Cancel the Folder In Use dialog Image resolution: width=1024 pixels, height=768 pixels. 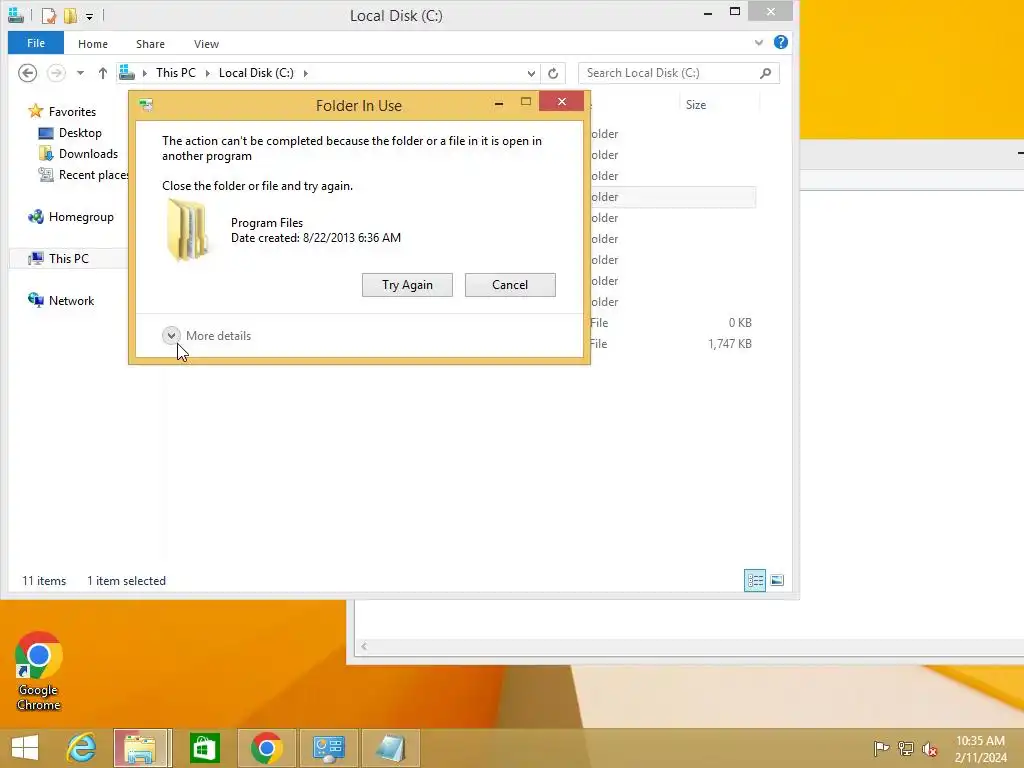pyautogui.click(x=510, y=285)
